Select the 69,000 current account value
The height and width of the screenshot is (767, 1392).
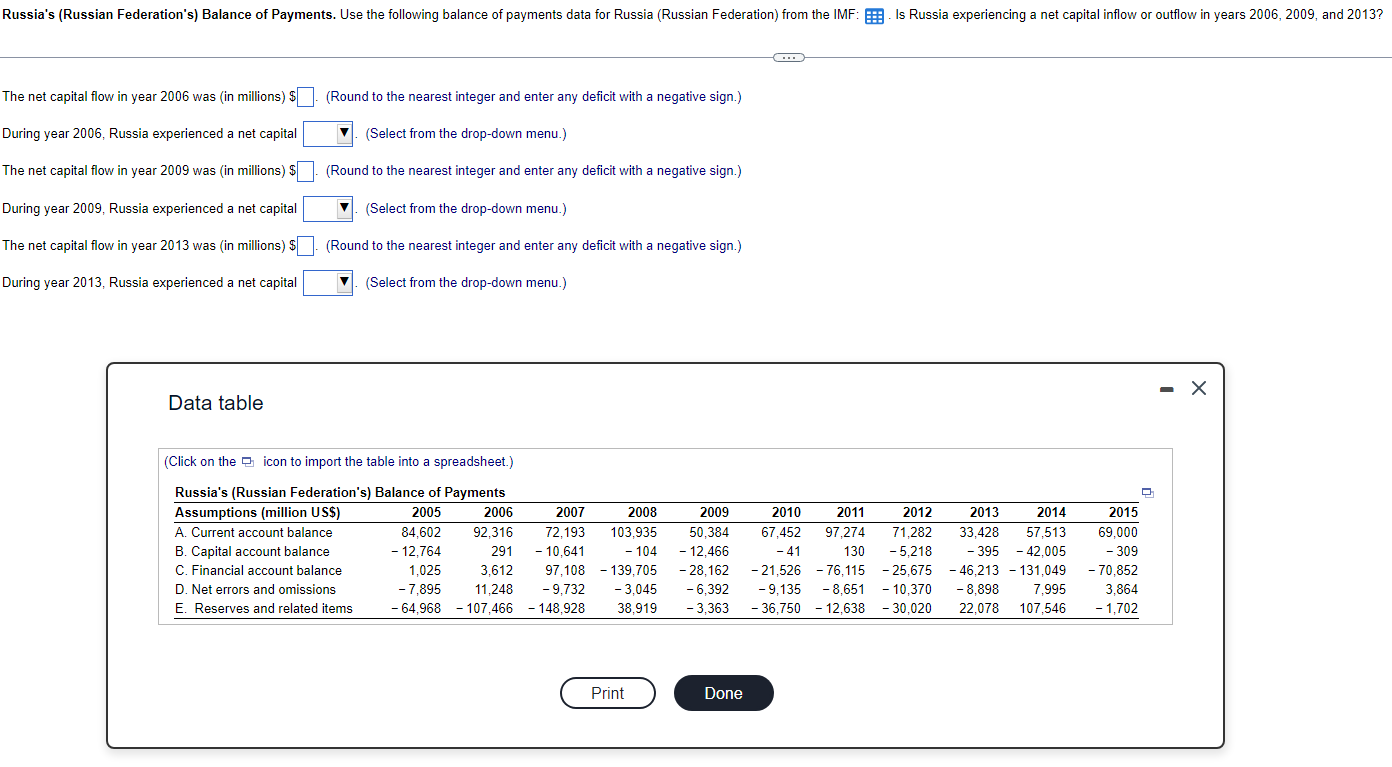point(1117,532)
